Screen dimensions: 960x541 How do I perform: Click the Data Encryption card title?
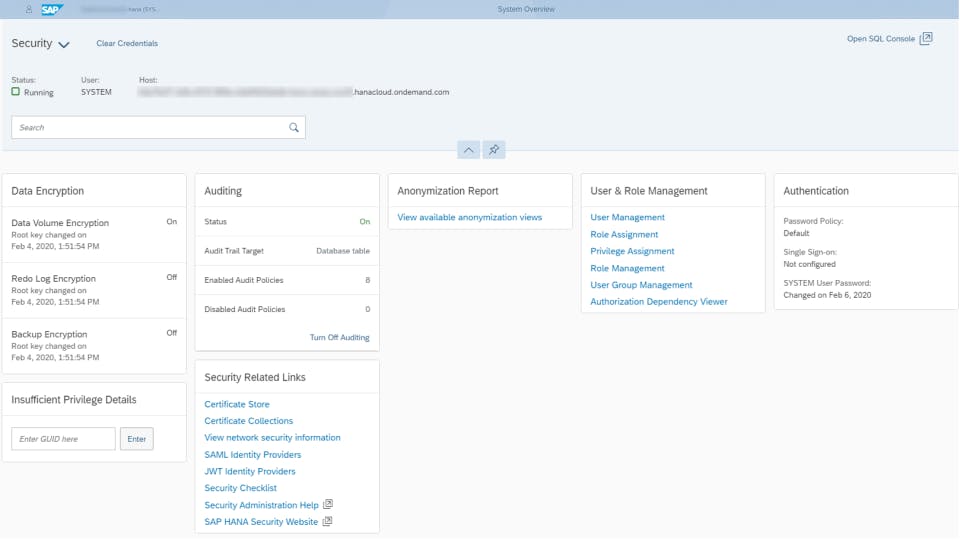(48, 191)
